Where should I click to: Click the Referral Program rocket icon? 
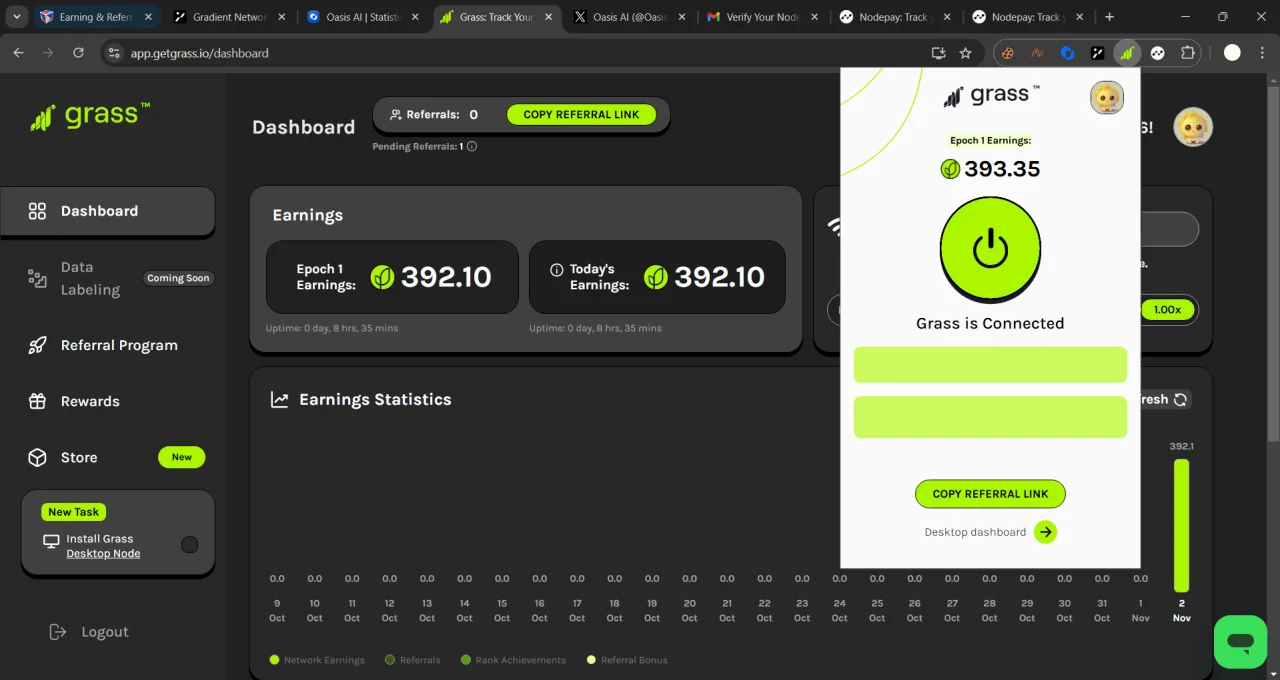pyautogui.click(x=37, y=345)
